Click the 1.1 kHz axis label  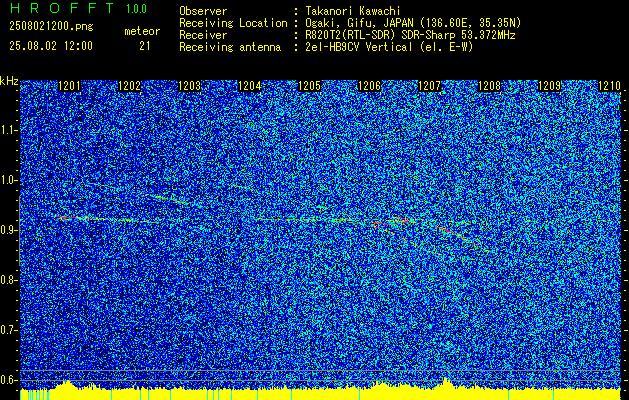[x=8, y=130]
